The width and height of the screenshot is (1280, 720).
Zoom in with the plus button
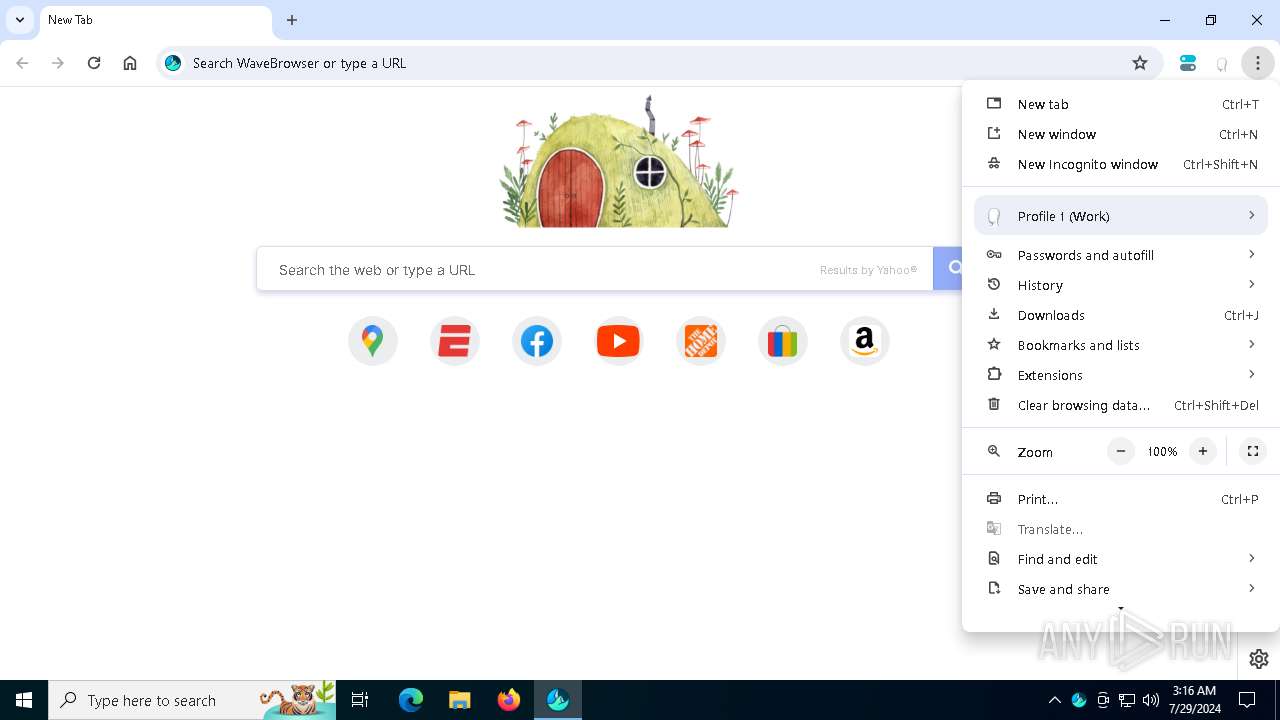point(1203,451)
